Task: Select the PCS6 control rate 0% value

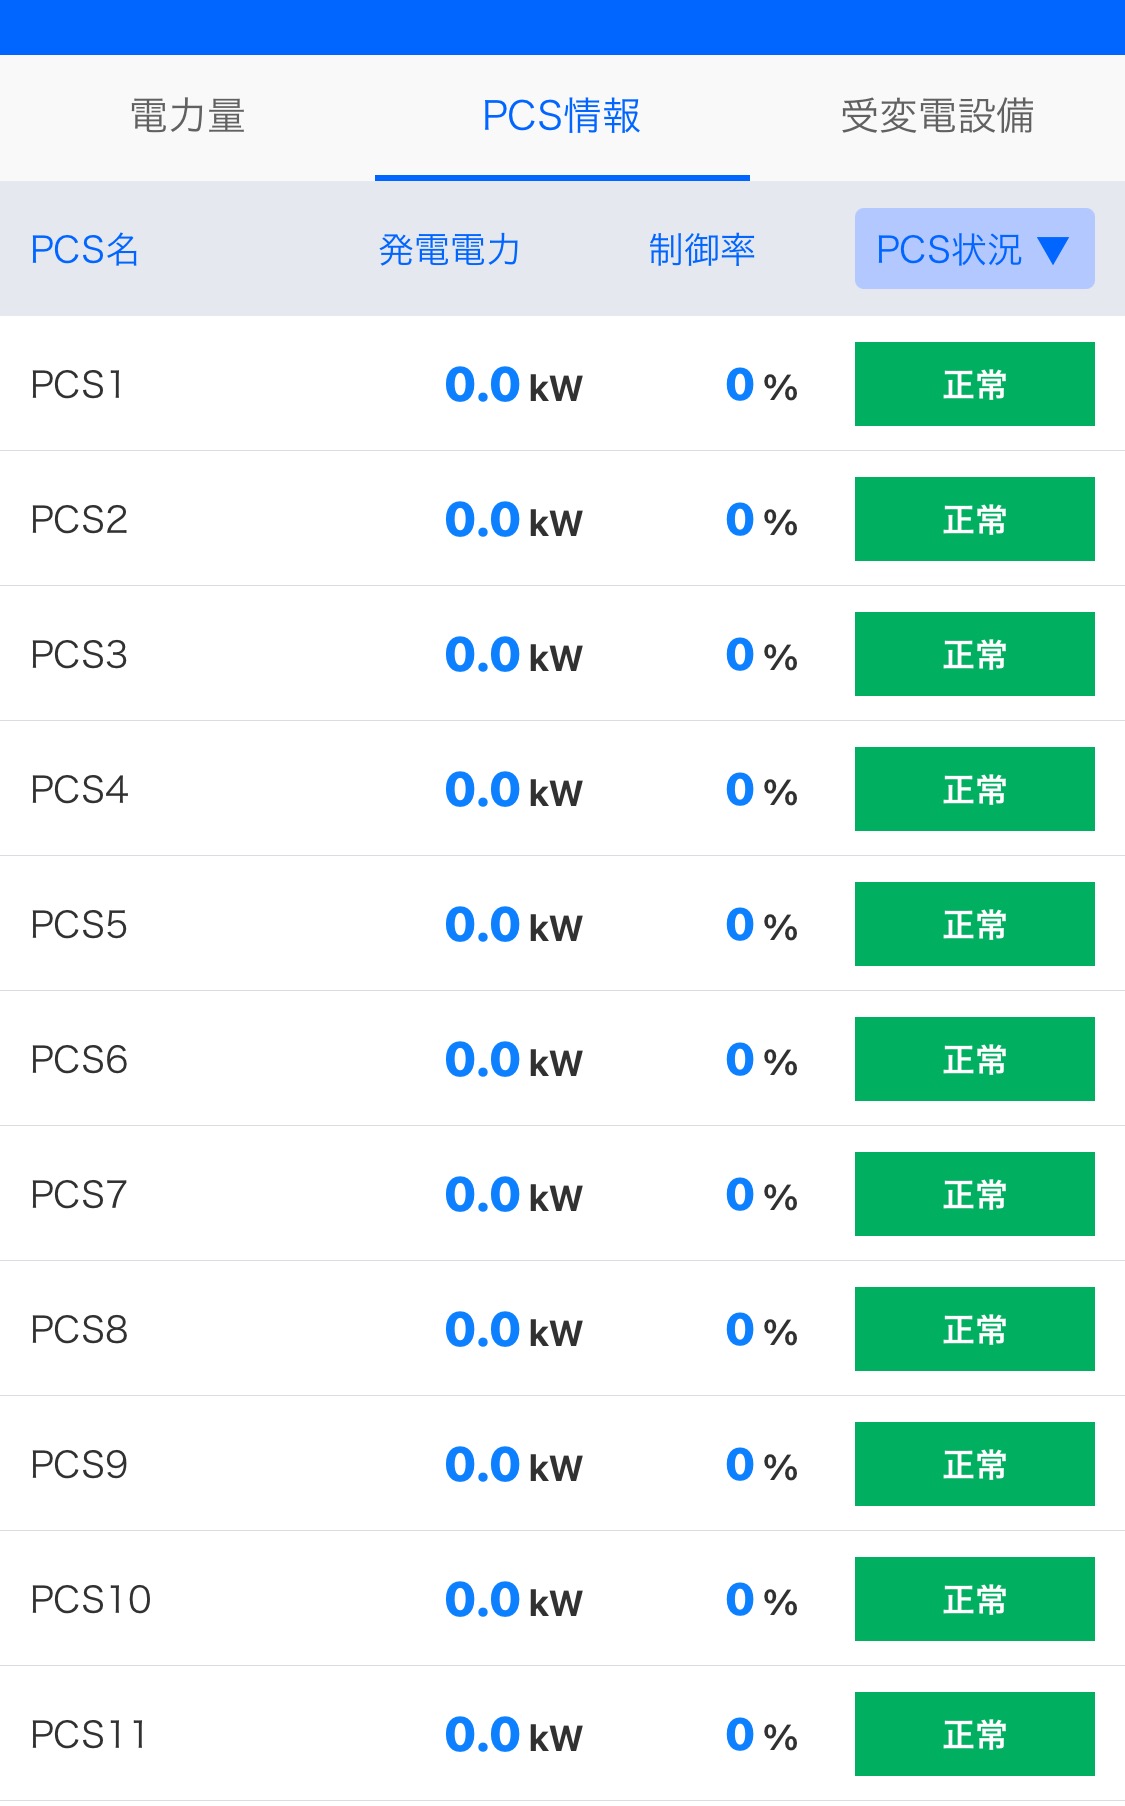Action: (x=761, y=1060)
